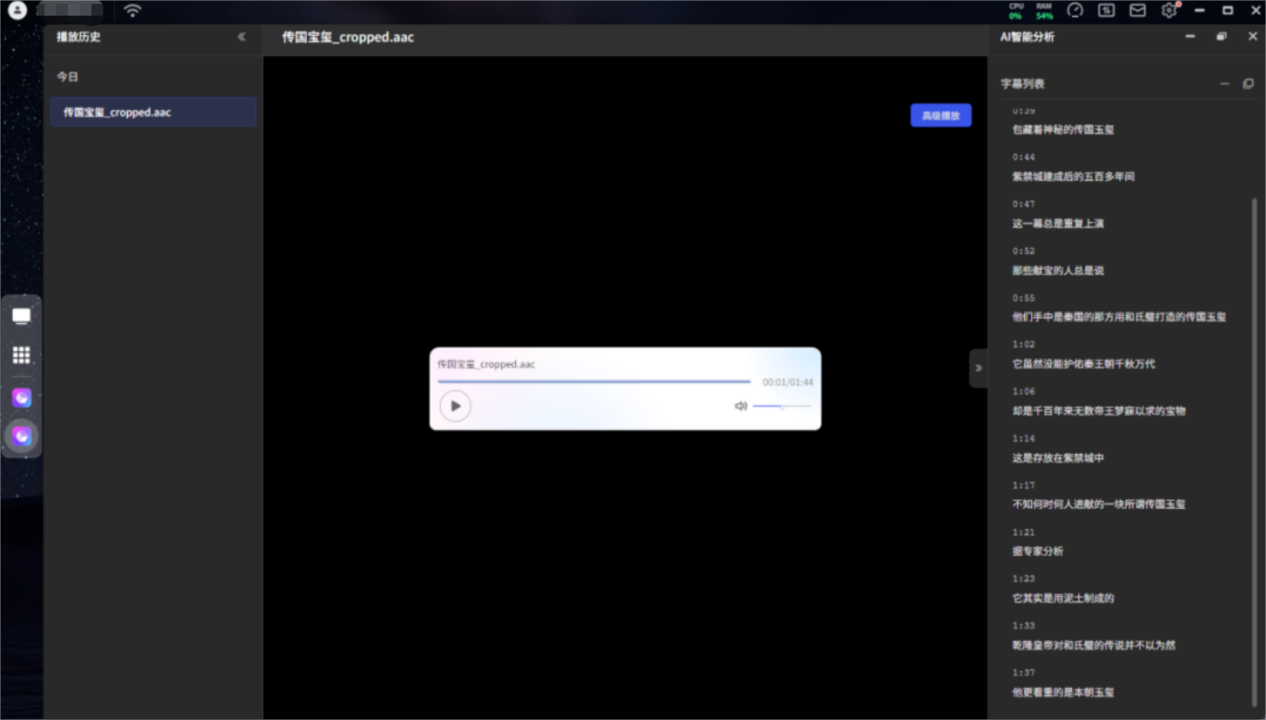Viewport: 1266px width, 720px height.
Task: Open settings gear with notification dot
Action: [1169, 10]
